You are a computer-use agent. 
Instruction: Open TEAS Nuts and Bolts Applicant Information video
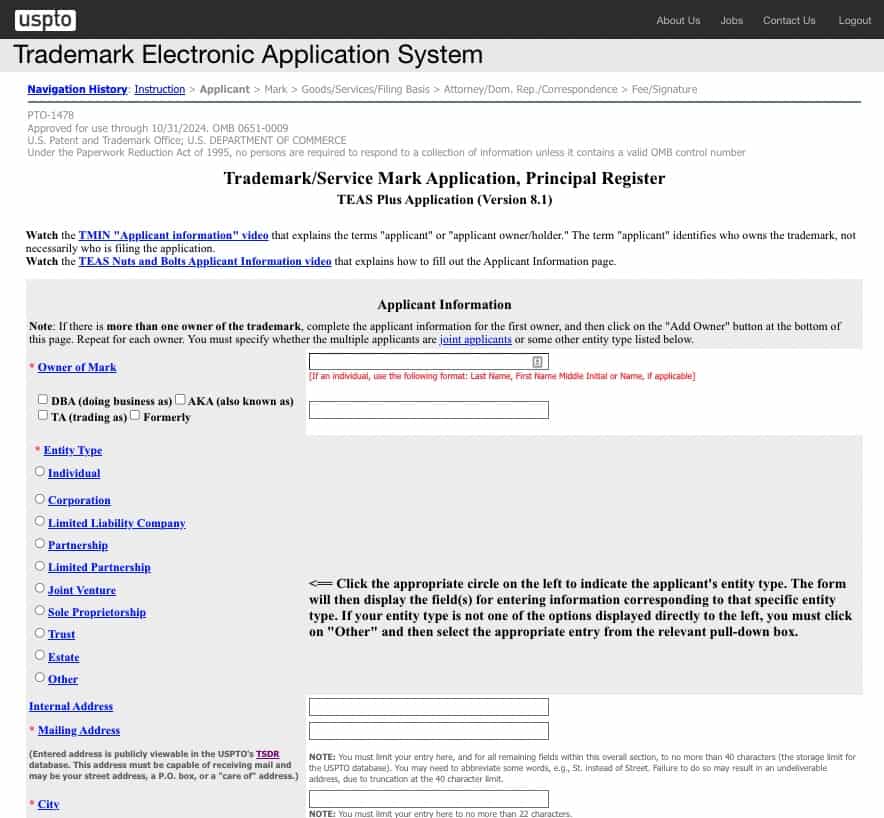[x=205, y=261]
